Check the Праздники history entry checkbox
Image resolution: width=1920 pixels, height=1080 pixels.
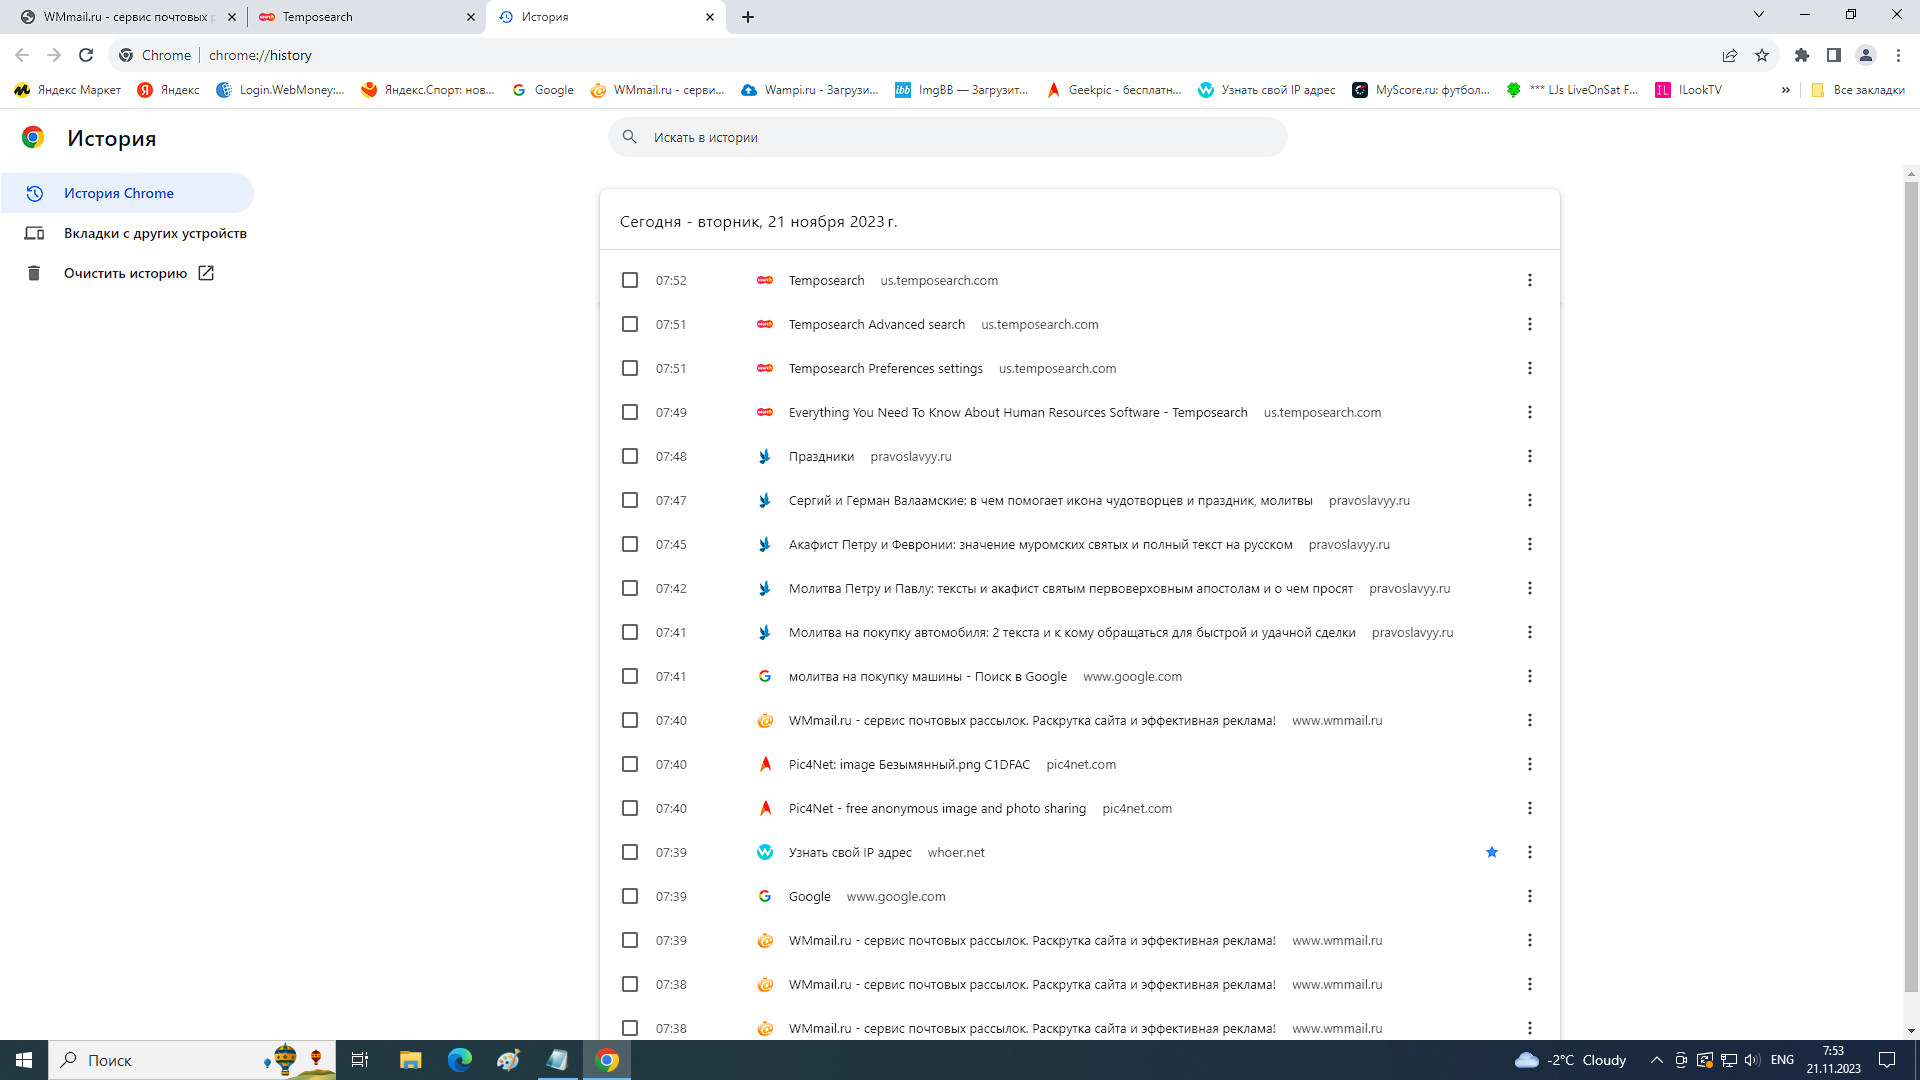click(630, 456)
